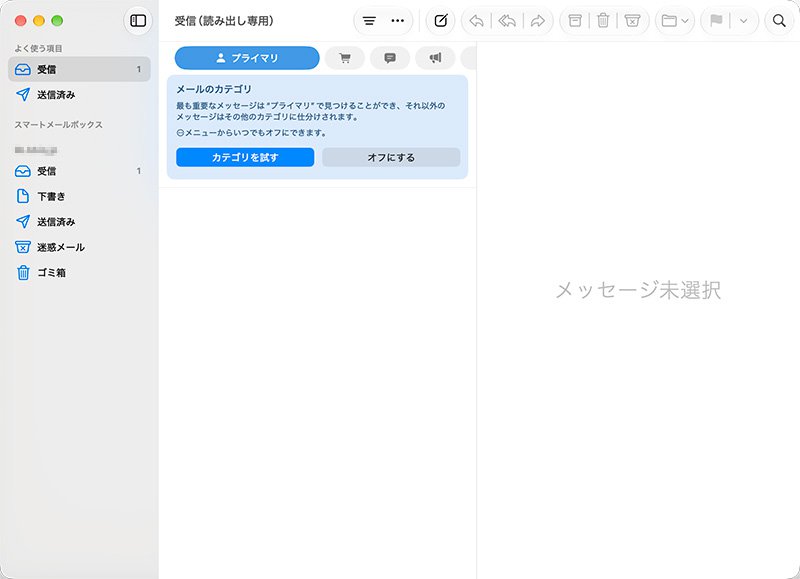Open the Move to folder icon
Image resolution: width=800 pixels, height=579 pixels.
[669, 21]
